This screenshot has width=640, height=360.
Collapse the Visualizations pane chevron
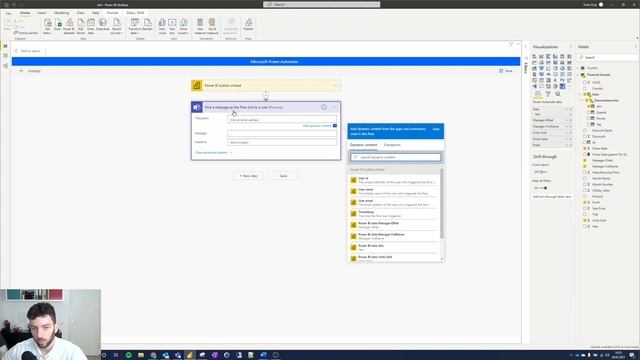point(571,47)
